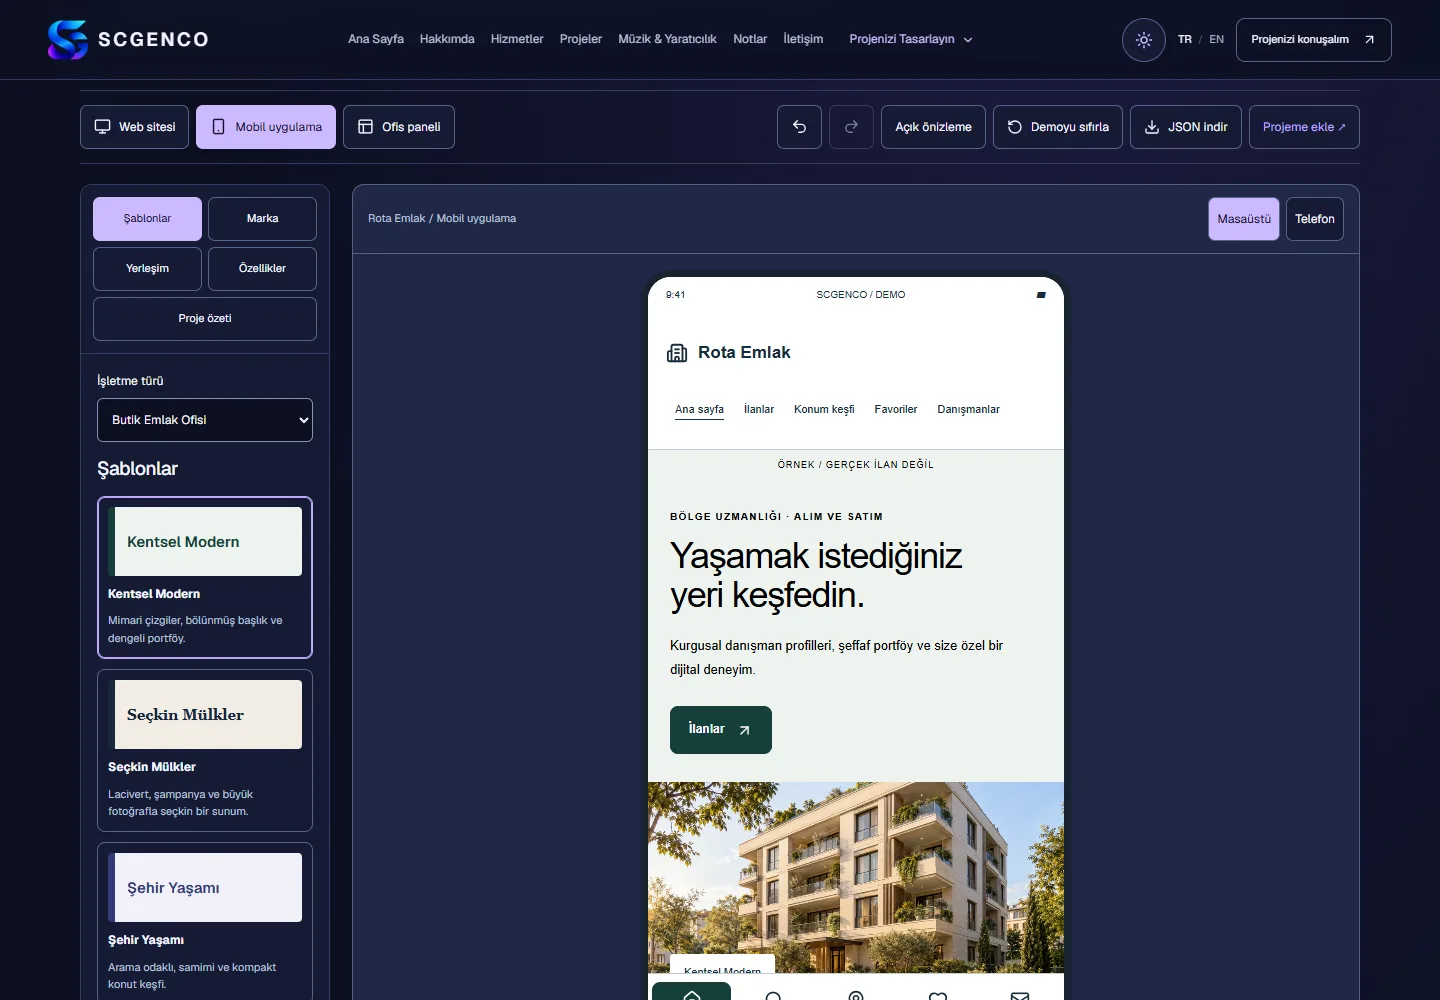The image size is (1440, 1000).
Task: Select the Şehir Yaşamı template card
Action: (205, 921)
